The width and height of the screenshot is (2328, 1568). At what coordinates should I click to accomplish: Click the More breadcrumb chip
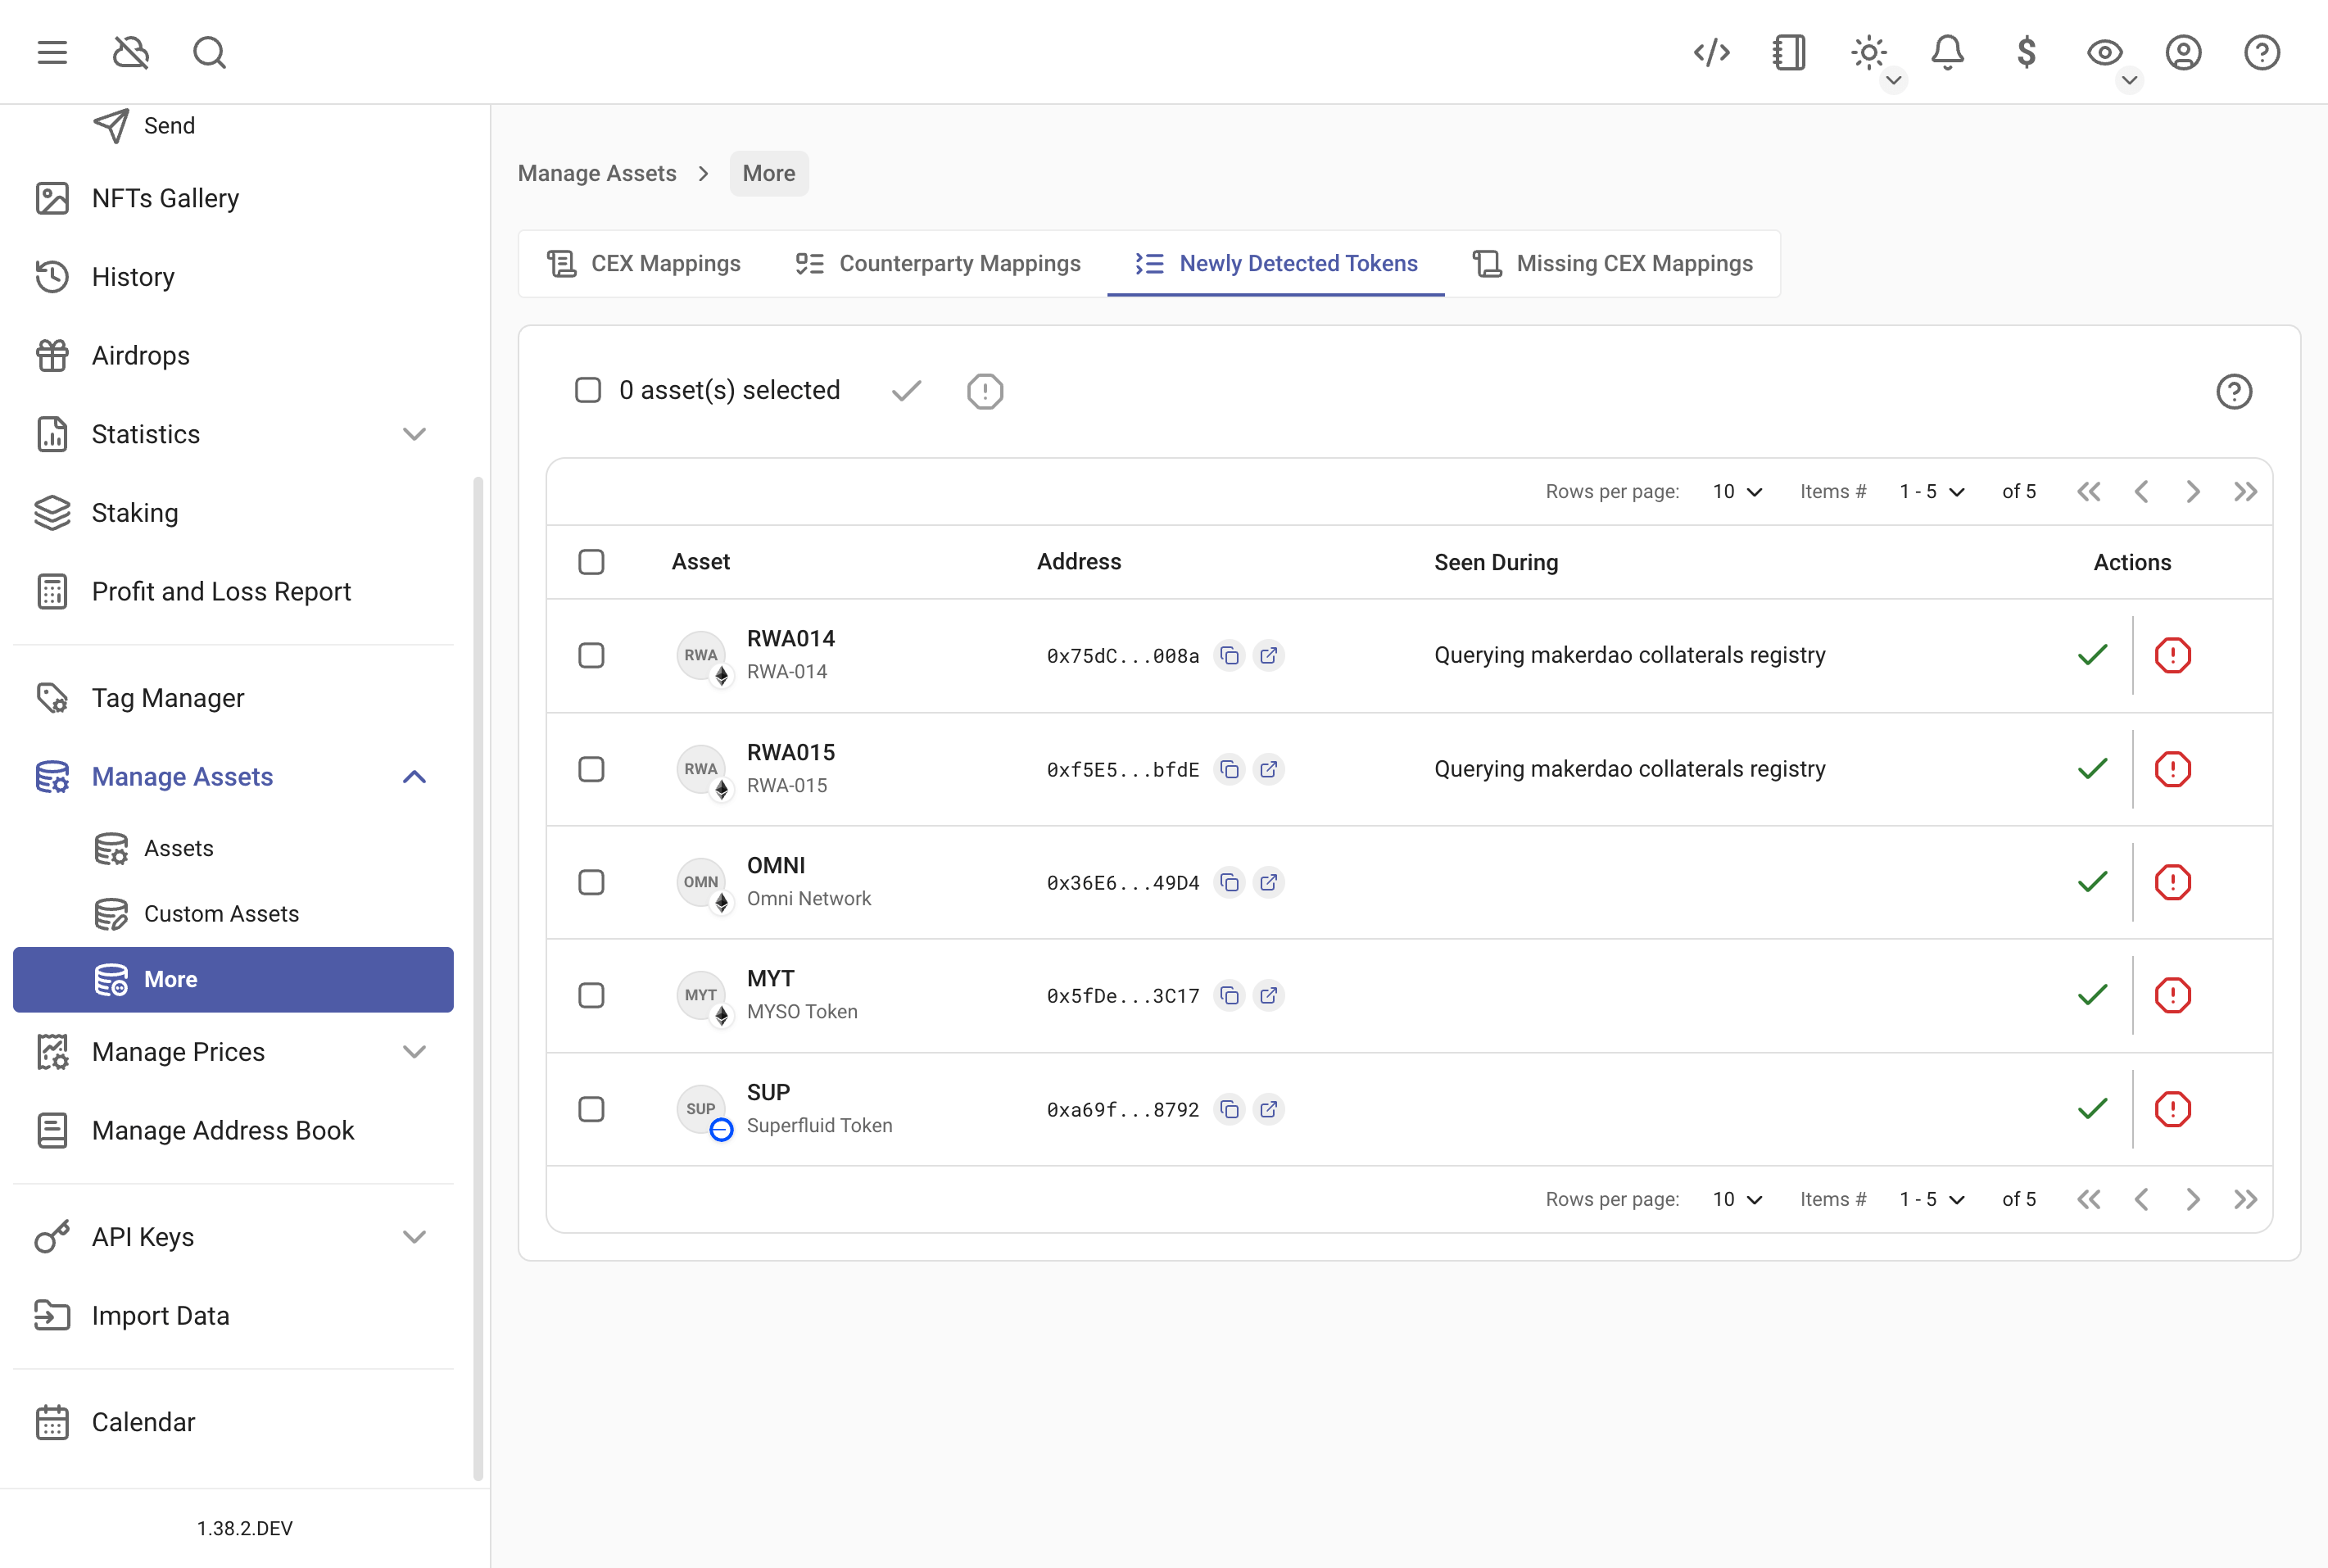pos(769,173)
